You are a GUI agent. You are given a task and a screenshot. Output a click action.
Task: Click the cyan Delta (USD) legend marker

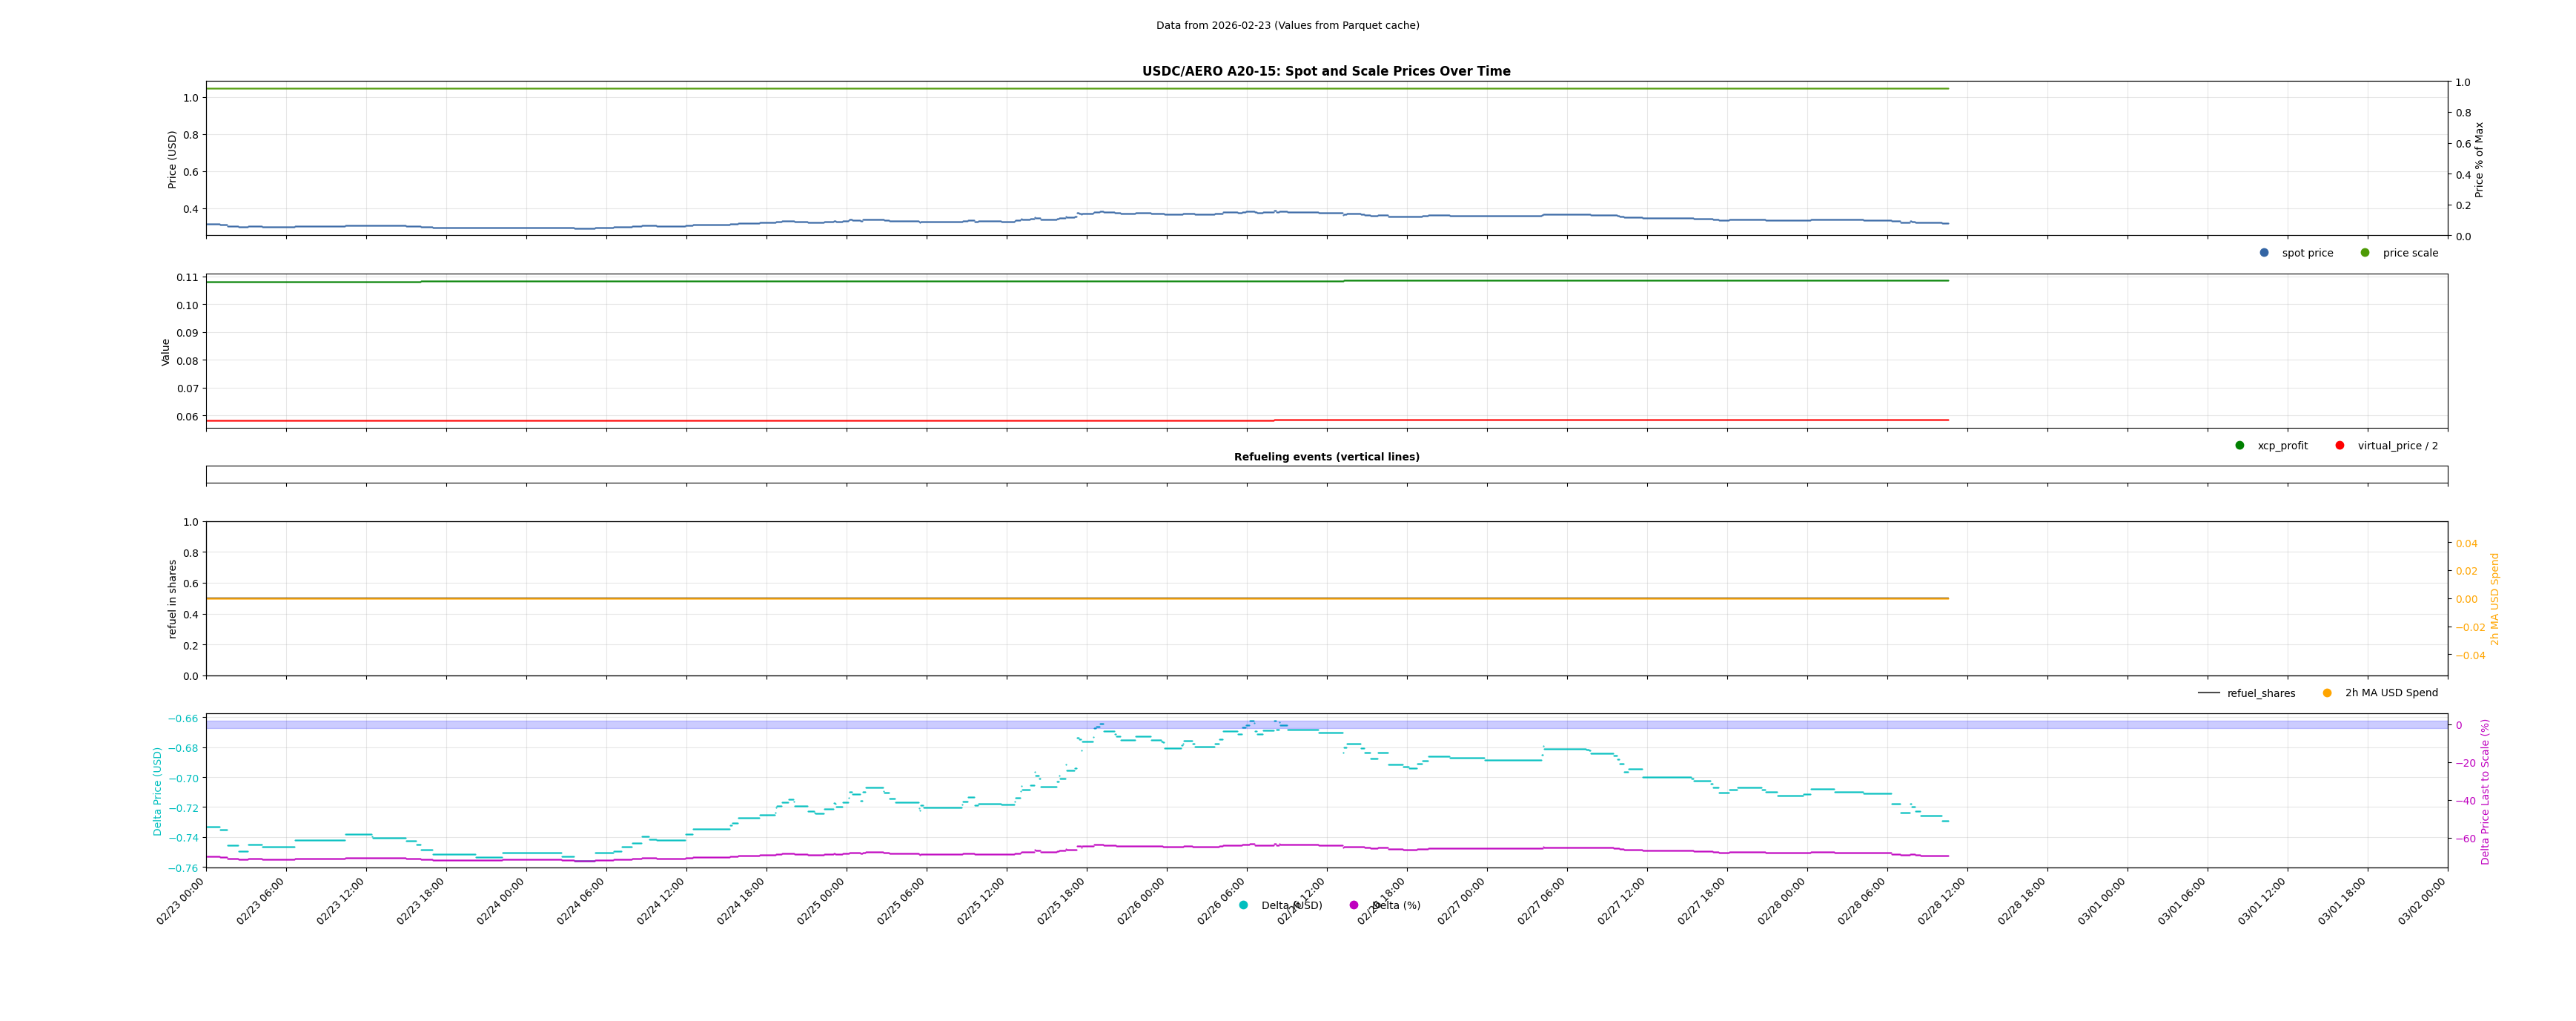click(1243, 905)
